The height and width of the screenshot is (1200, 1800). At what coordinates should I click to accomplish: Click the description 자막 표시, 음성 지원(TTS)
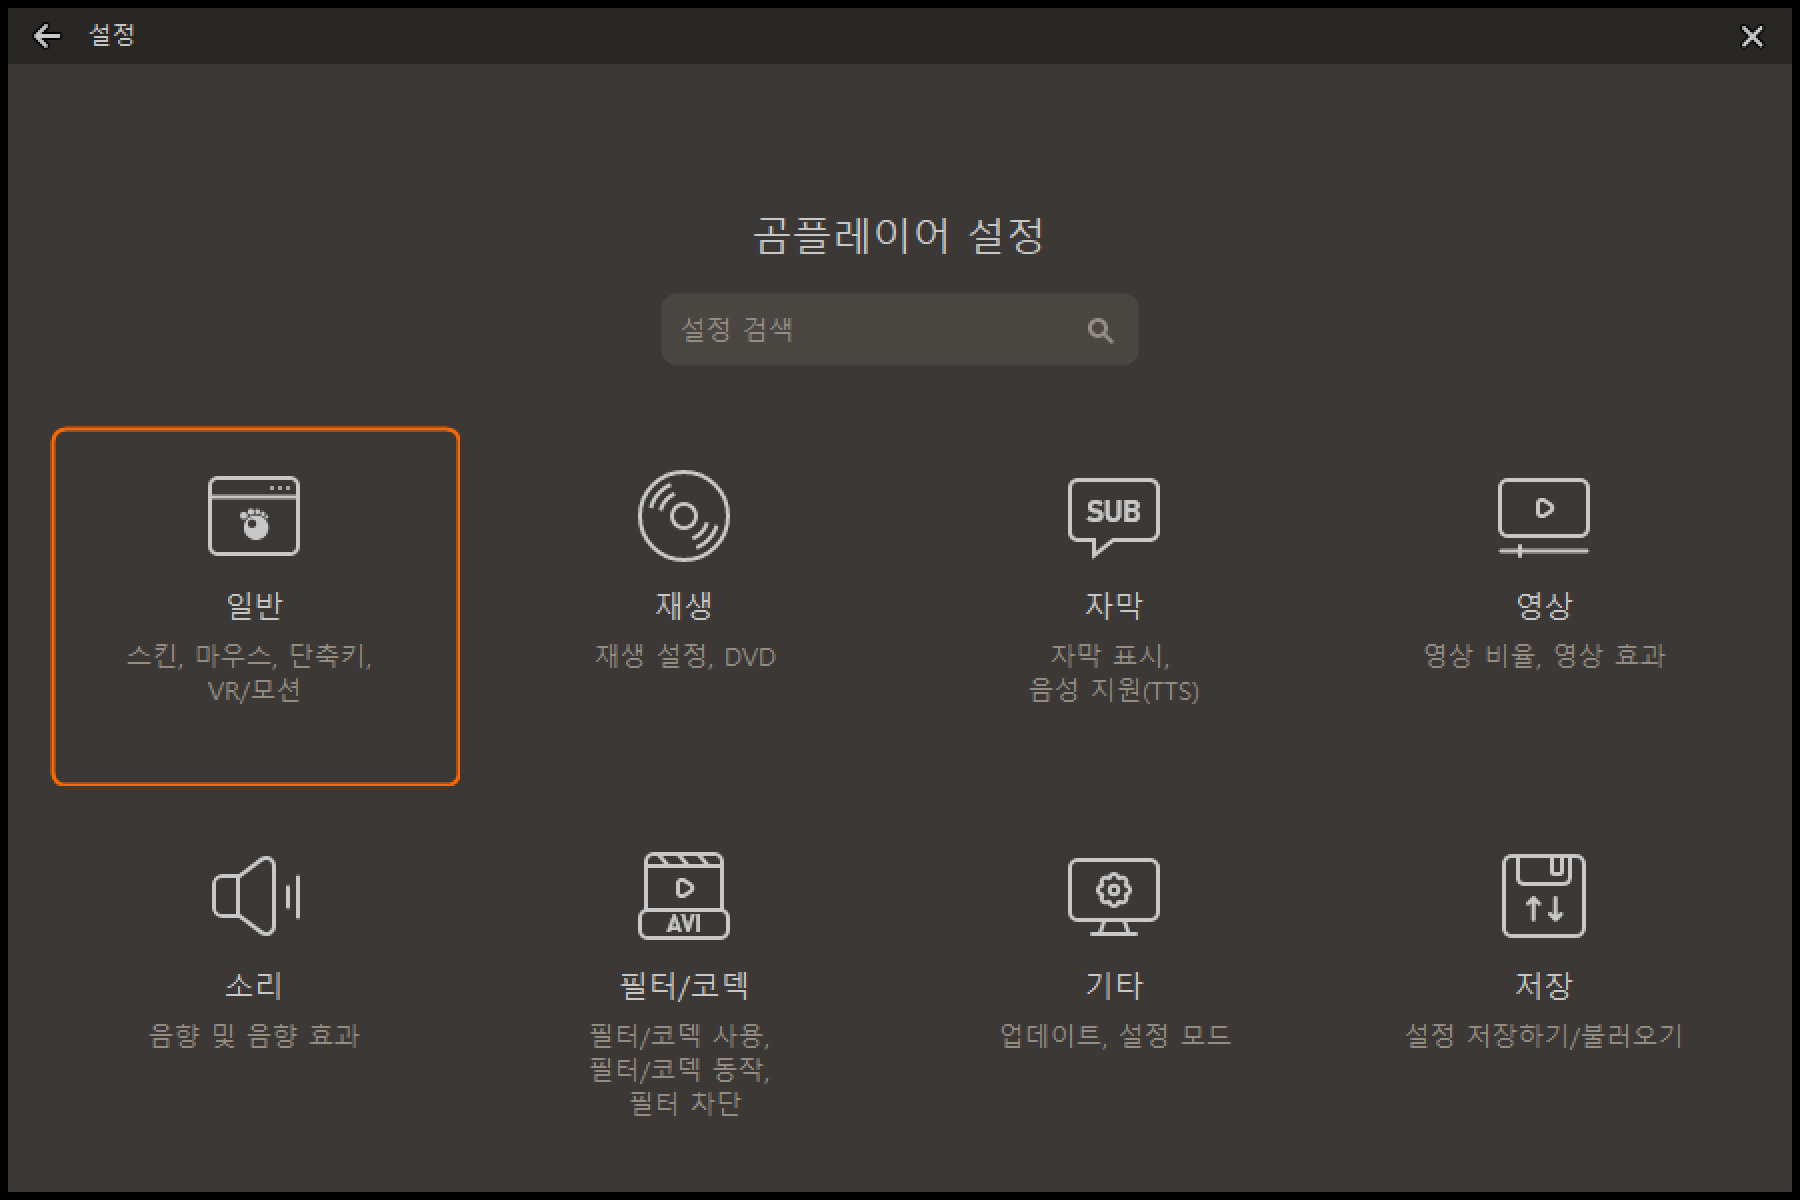pos(1113,673)
